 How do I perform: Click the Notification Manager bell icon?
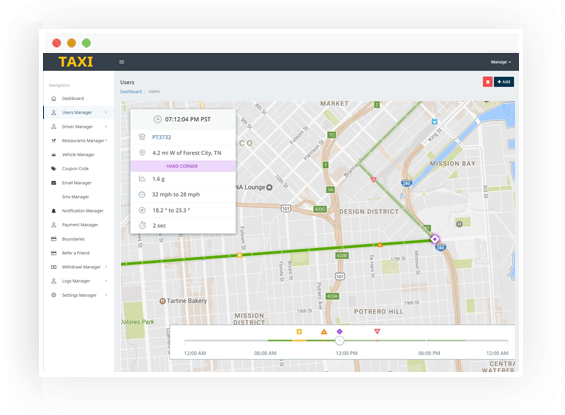point(54,211)
